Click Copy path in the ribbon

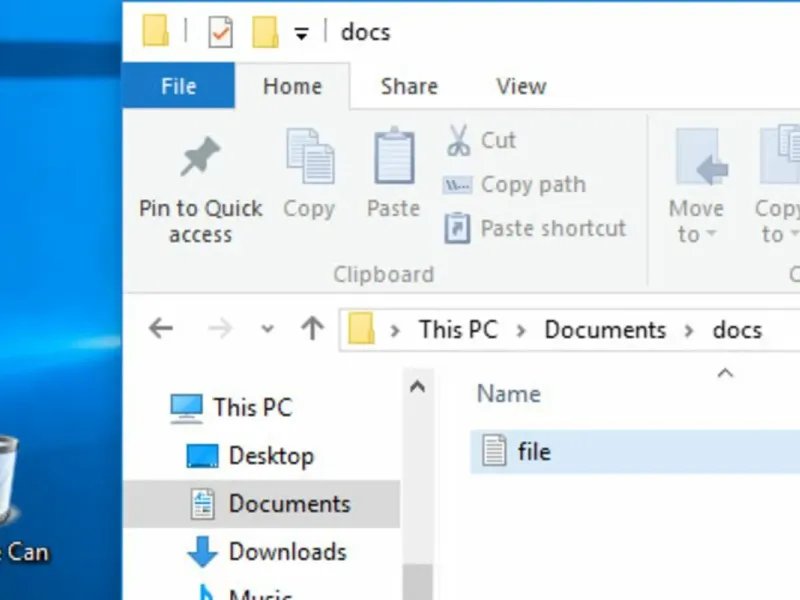(x=515, y=184)
